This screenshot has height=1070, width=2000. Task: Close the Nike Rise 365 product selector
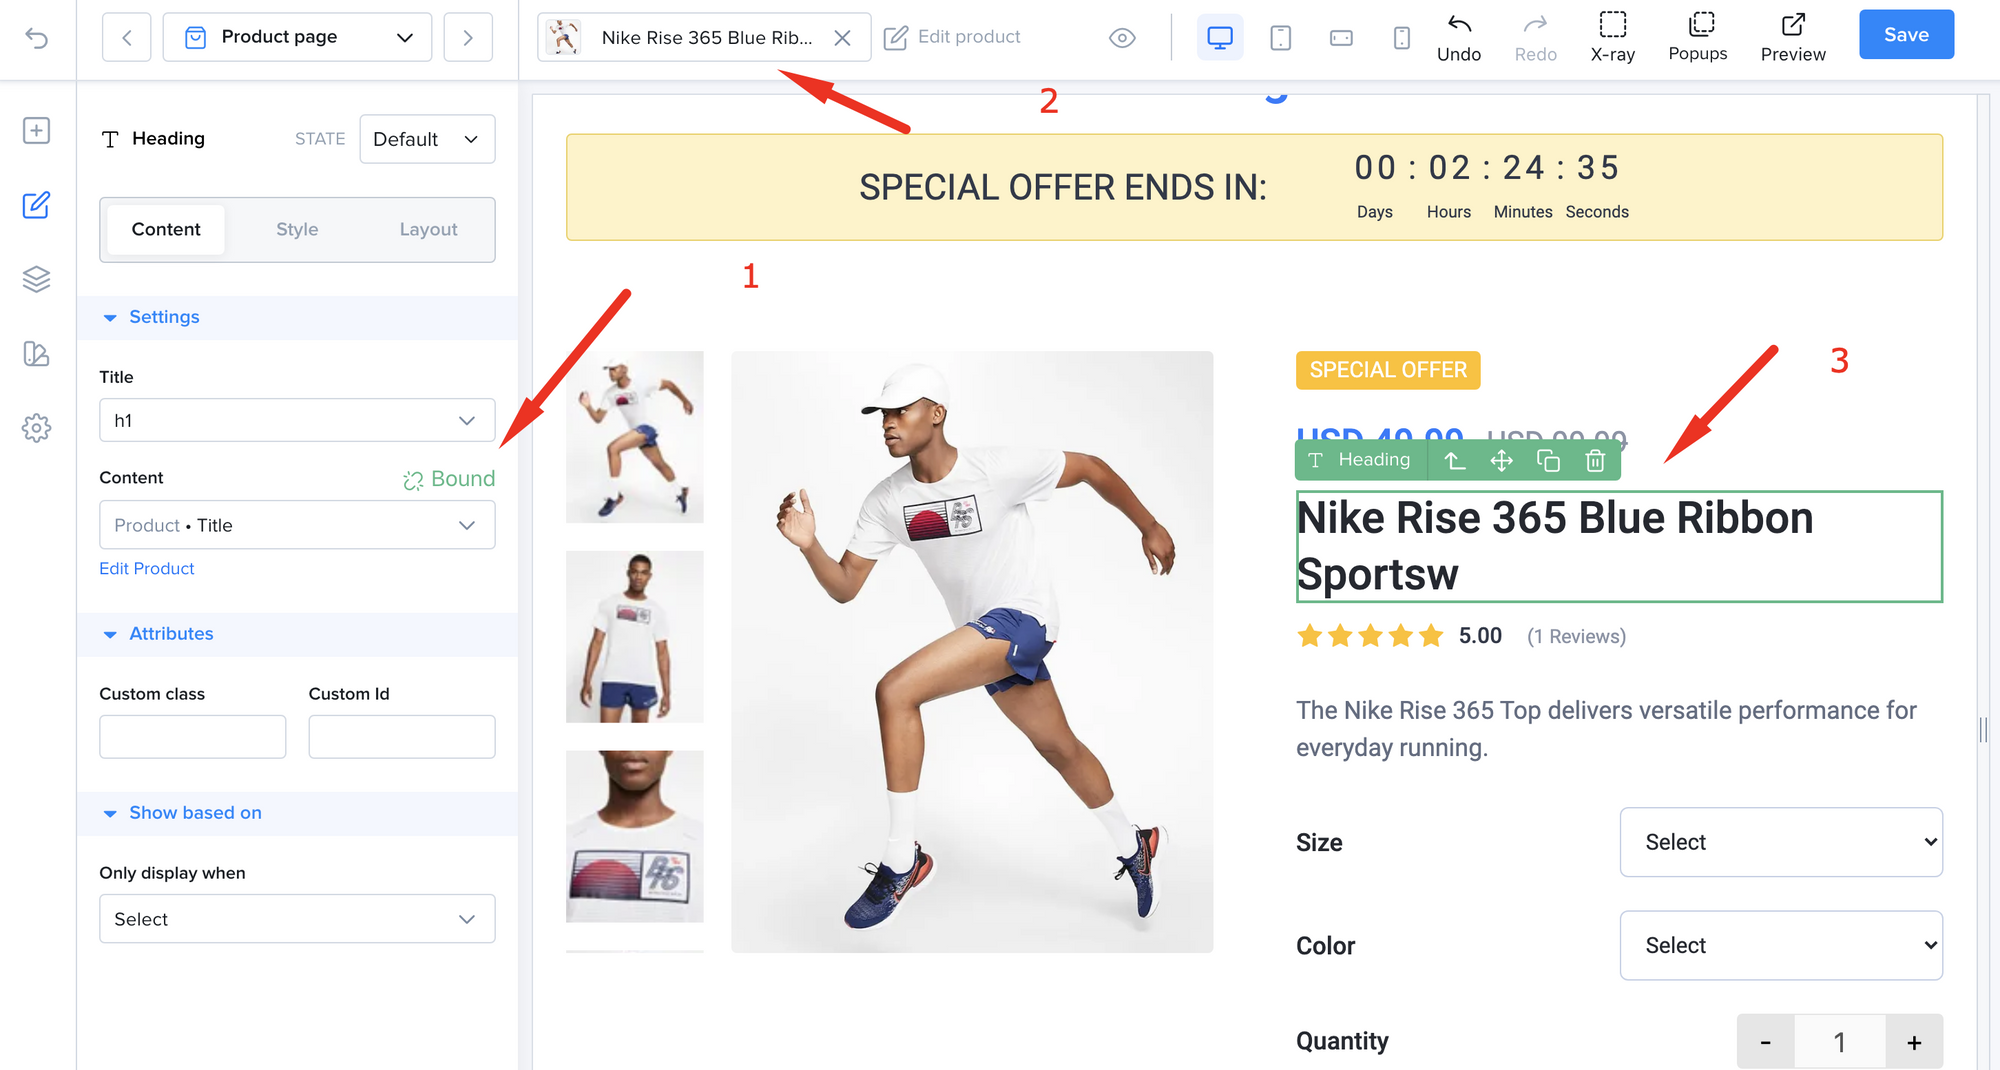[843, 38]
